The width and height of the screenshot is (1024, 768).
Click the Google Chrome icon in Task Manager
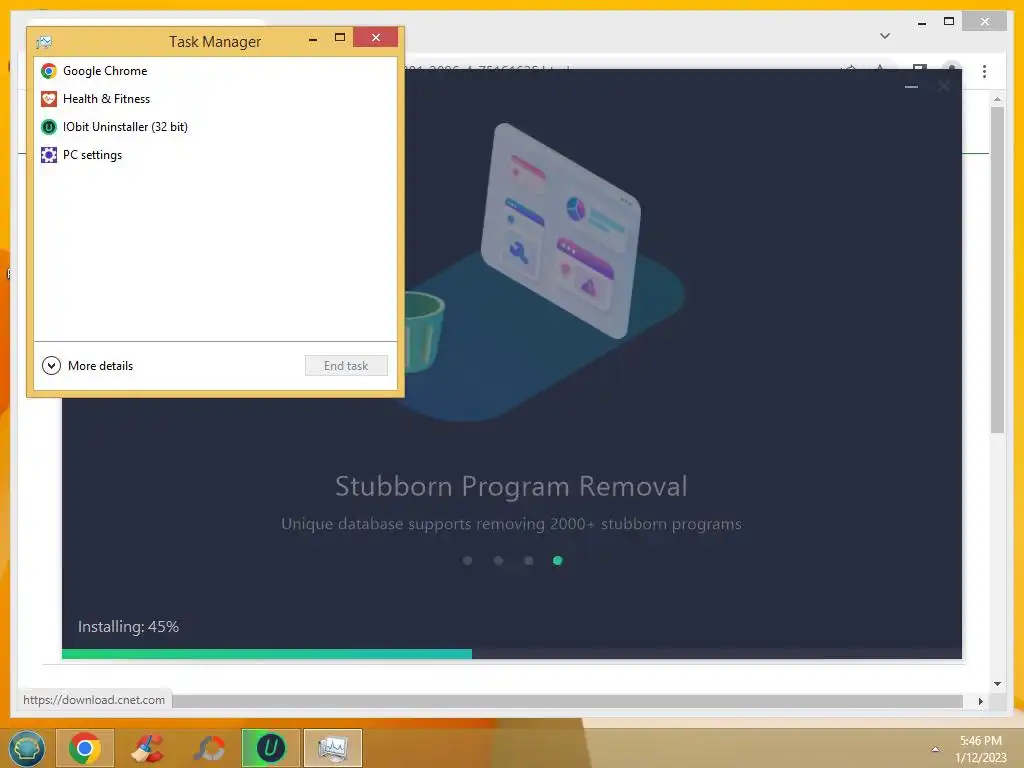pyautogui.click(x=49, y=71)
